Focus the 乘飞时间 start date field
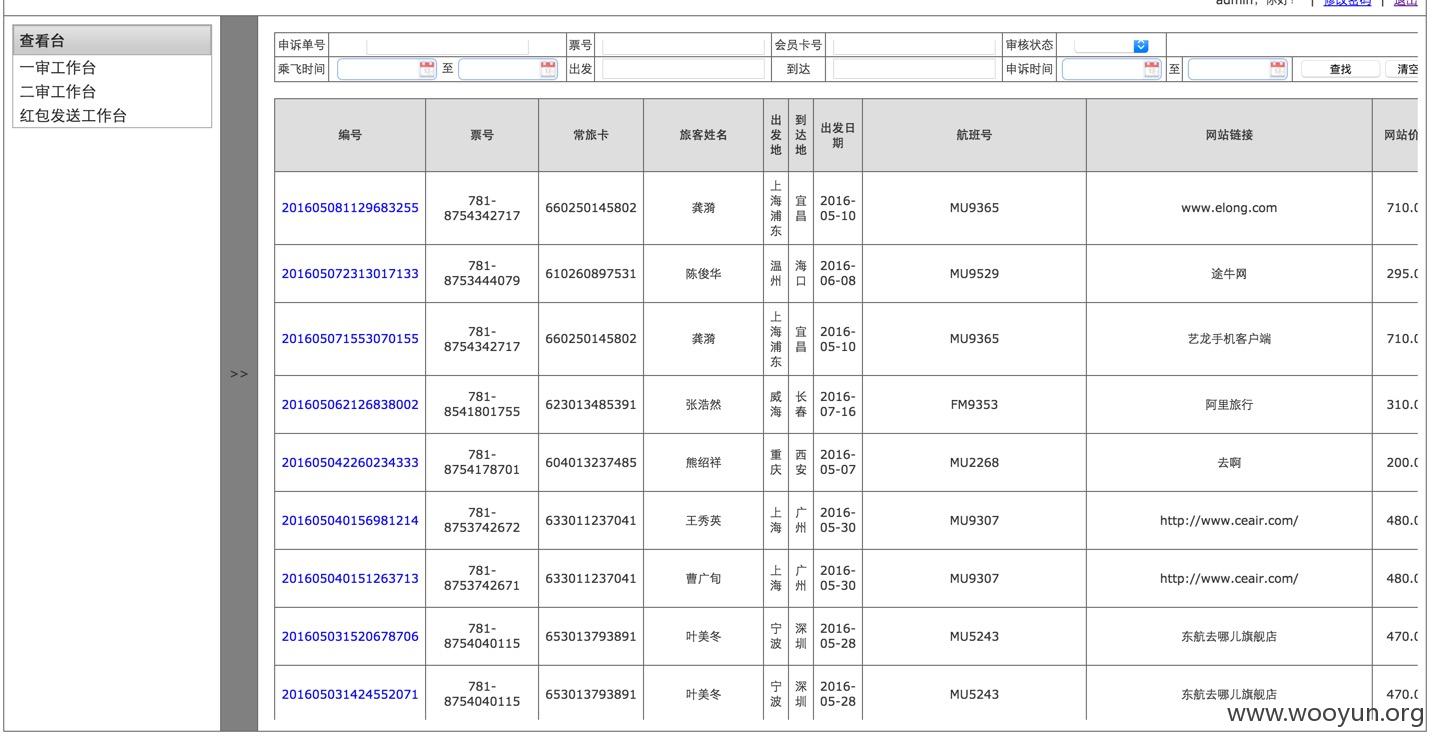Screen dimensions: 1433x742 point(387,69)
